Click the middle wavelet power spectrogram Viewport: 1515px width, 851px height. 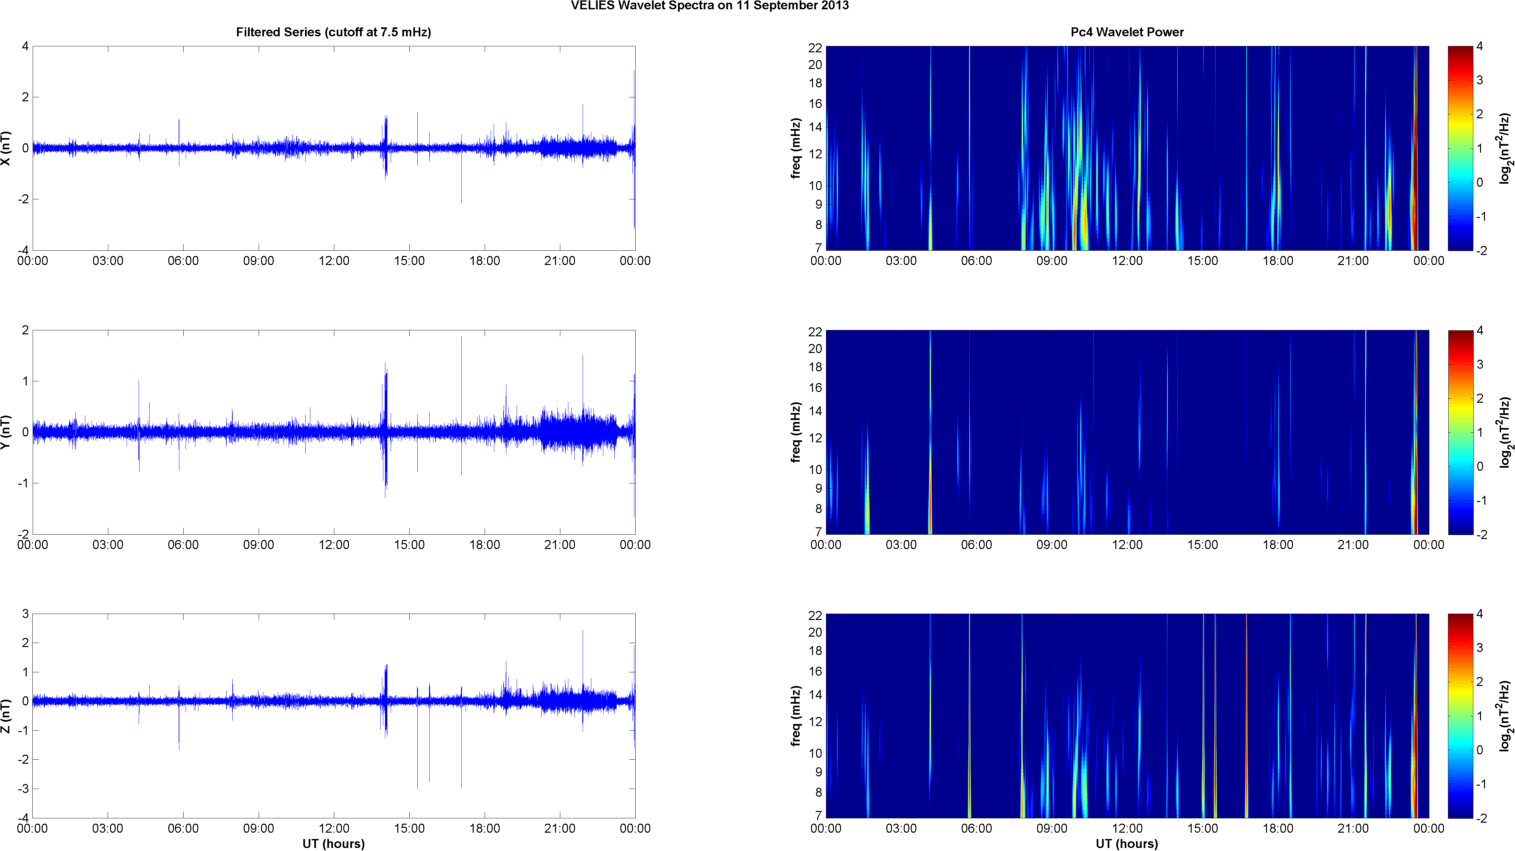coord(1126,432)
